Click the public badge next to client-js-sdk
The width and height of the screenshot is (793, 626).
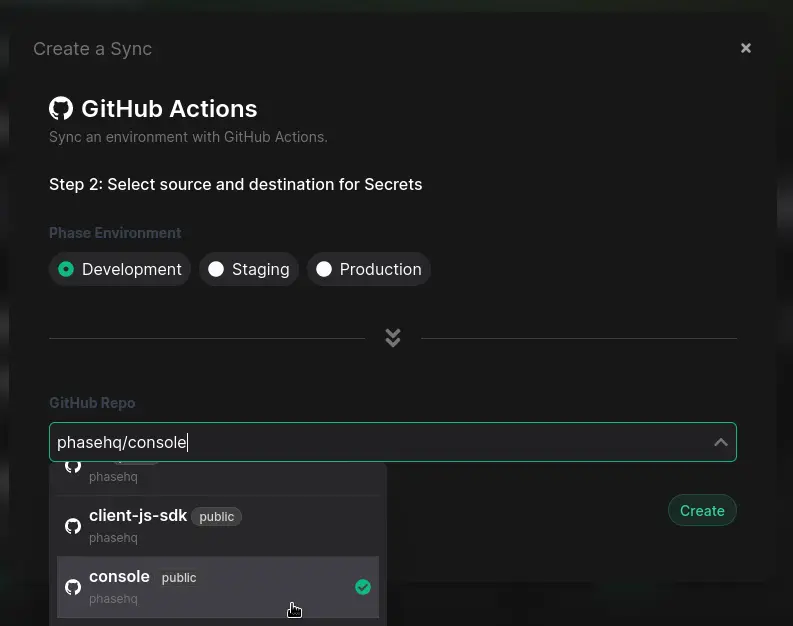pos(216,517)
